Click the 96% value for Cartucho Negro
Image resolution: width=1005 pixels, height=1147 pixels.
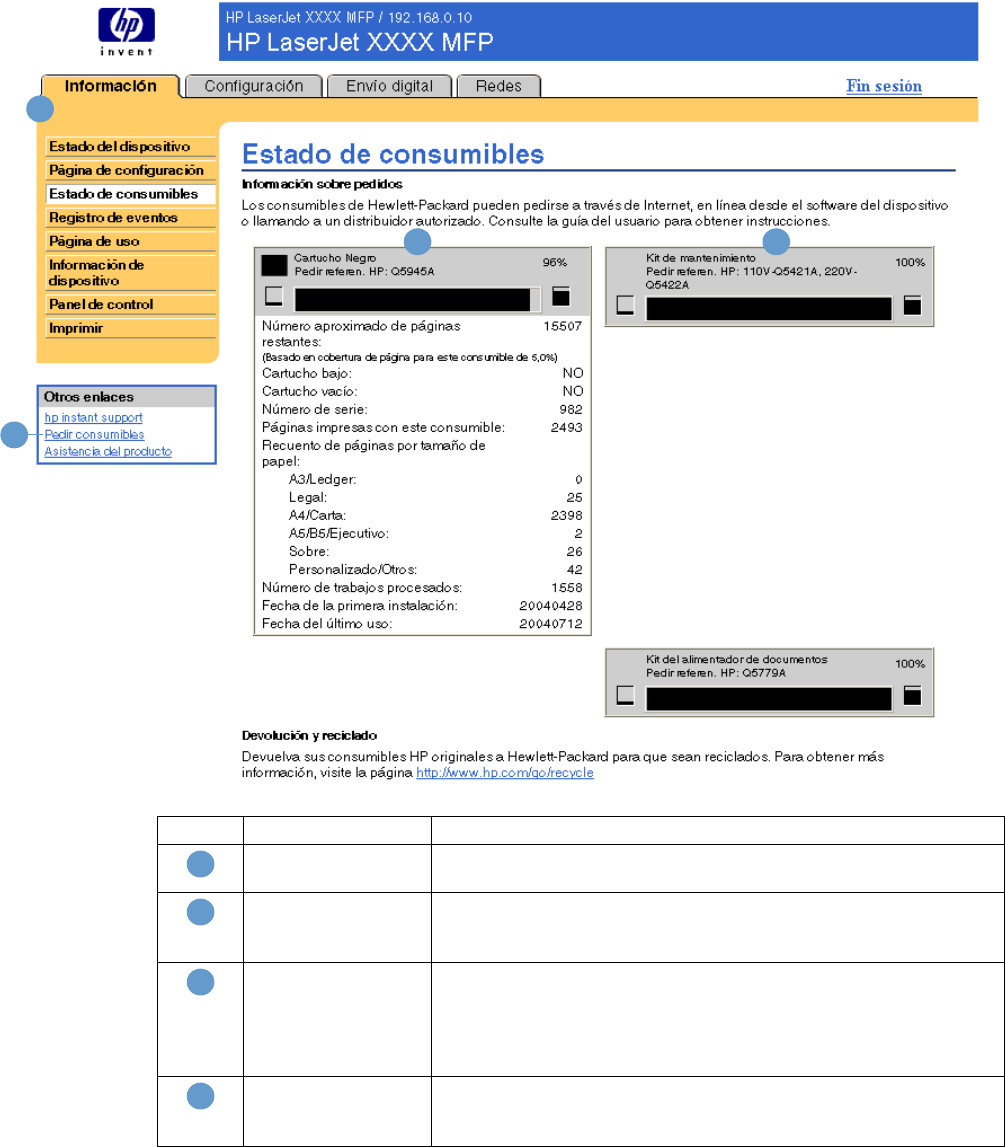[554, 262]
